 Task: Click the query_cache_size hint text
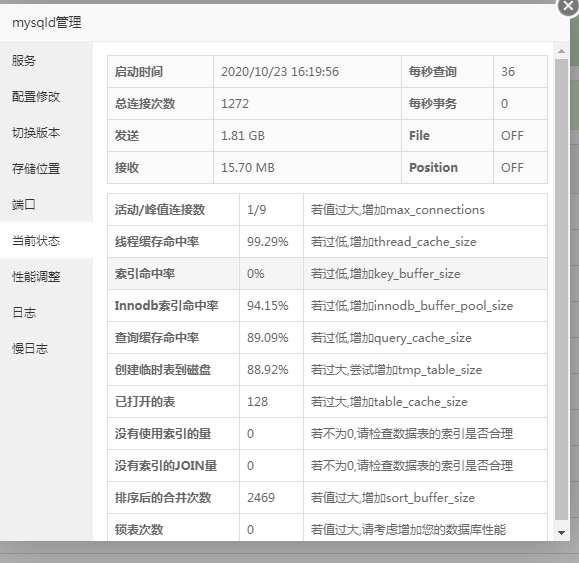[391, 338]
